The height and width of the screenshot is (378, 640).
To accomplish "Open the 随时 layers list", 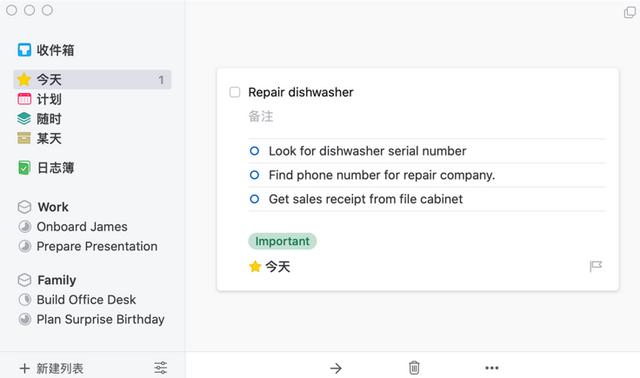I will coord(40,119).
